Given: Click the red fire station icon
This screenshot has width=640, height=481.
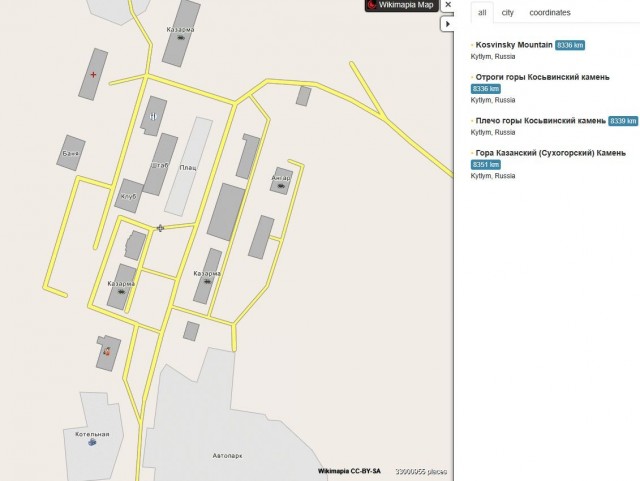Looking at the screenshot, I should point(107,351).
